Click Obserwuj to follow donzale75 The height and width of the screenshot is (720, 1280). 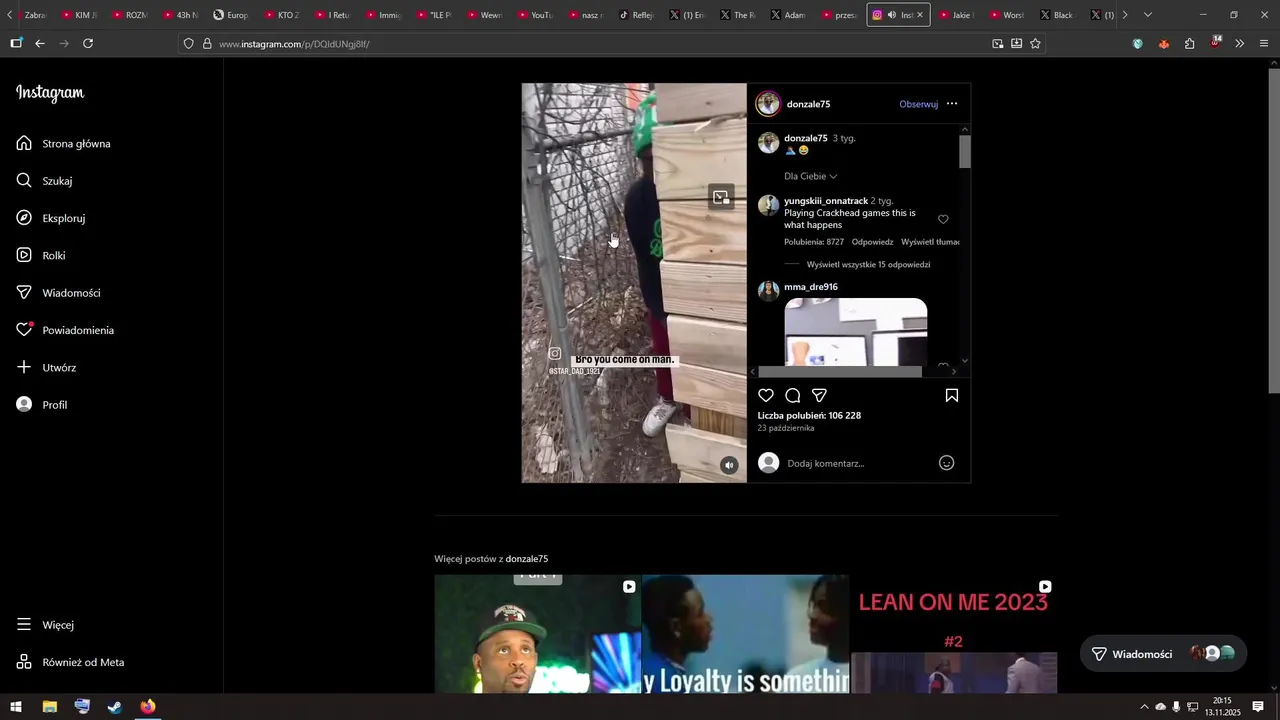pos(918,104)
